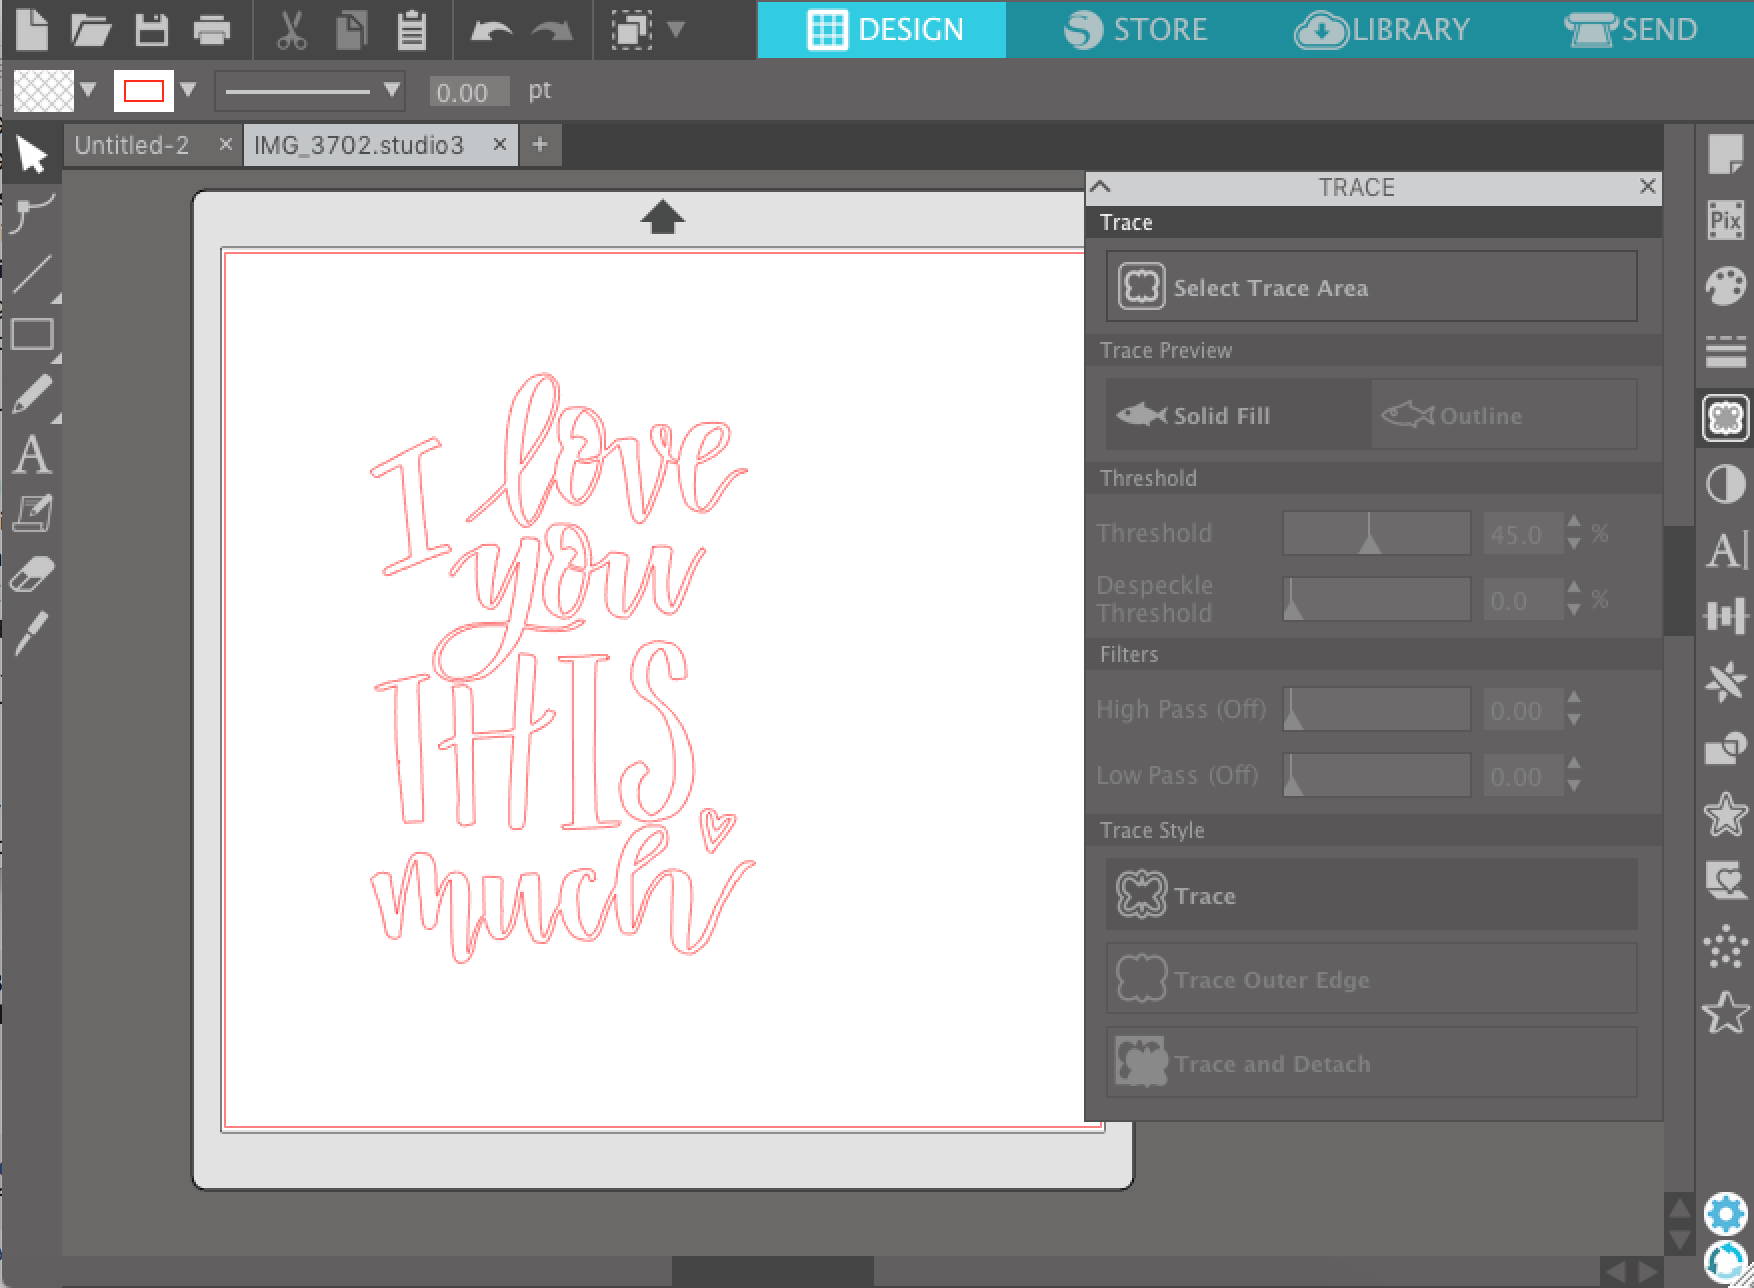Open the Fill color palette panel
This screenshot has width=1754, height=1288.
(x=1726, y=286)
